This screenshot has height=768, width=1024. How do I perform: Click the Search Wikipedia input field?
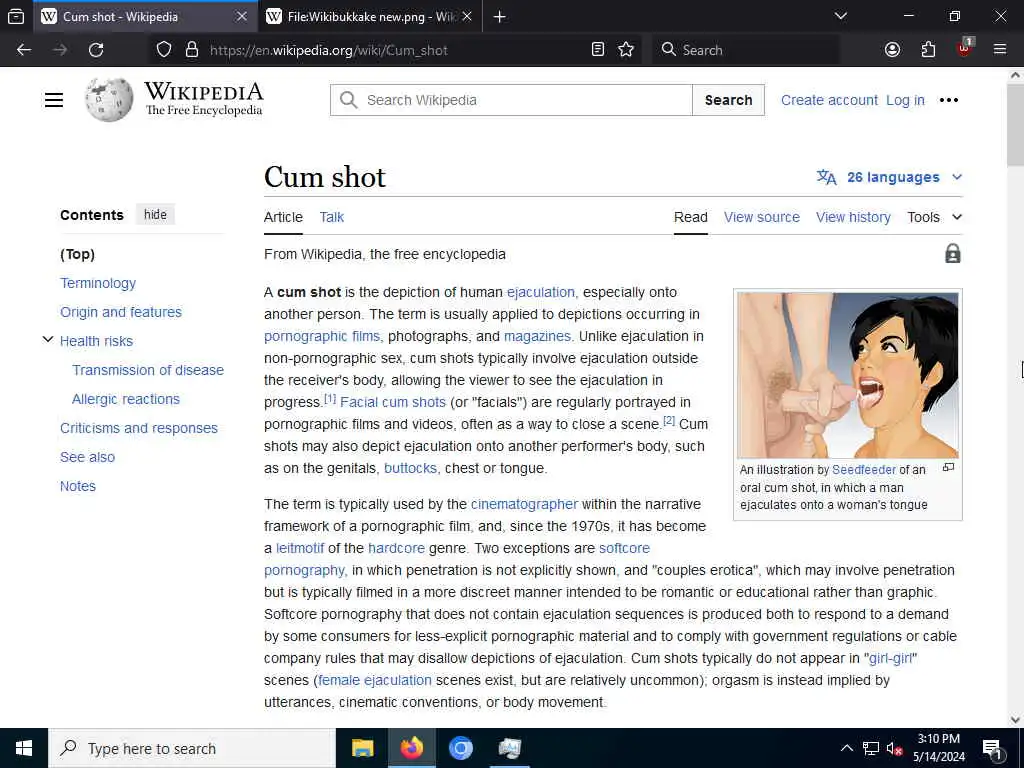point(511,100)
